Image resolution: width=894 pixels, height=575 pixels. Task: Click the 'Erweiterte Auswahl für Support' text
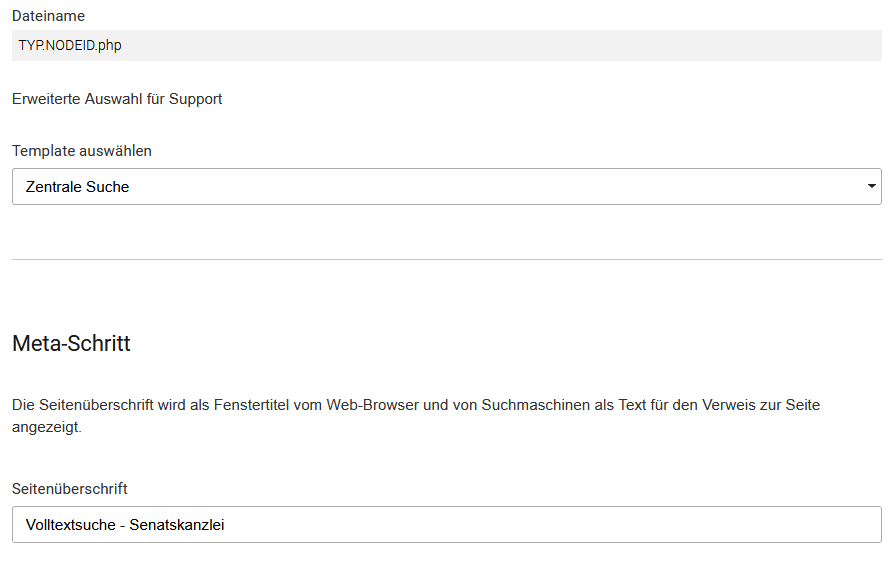117,99
